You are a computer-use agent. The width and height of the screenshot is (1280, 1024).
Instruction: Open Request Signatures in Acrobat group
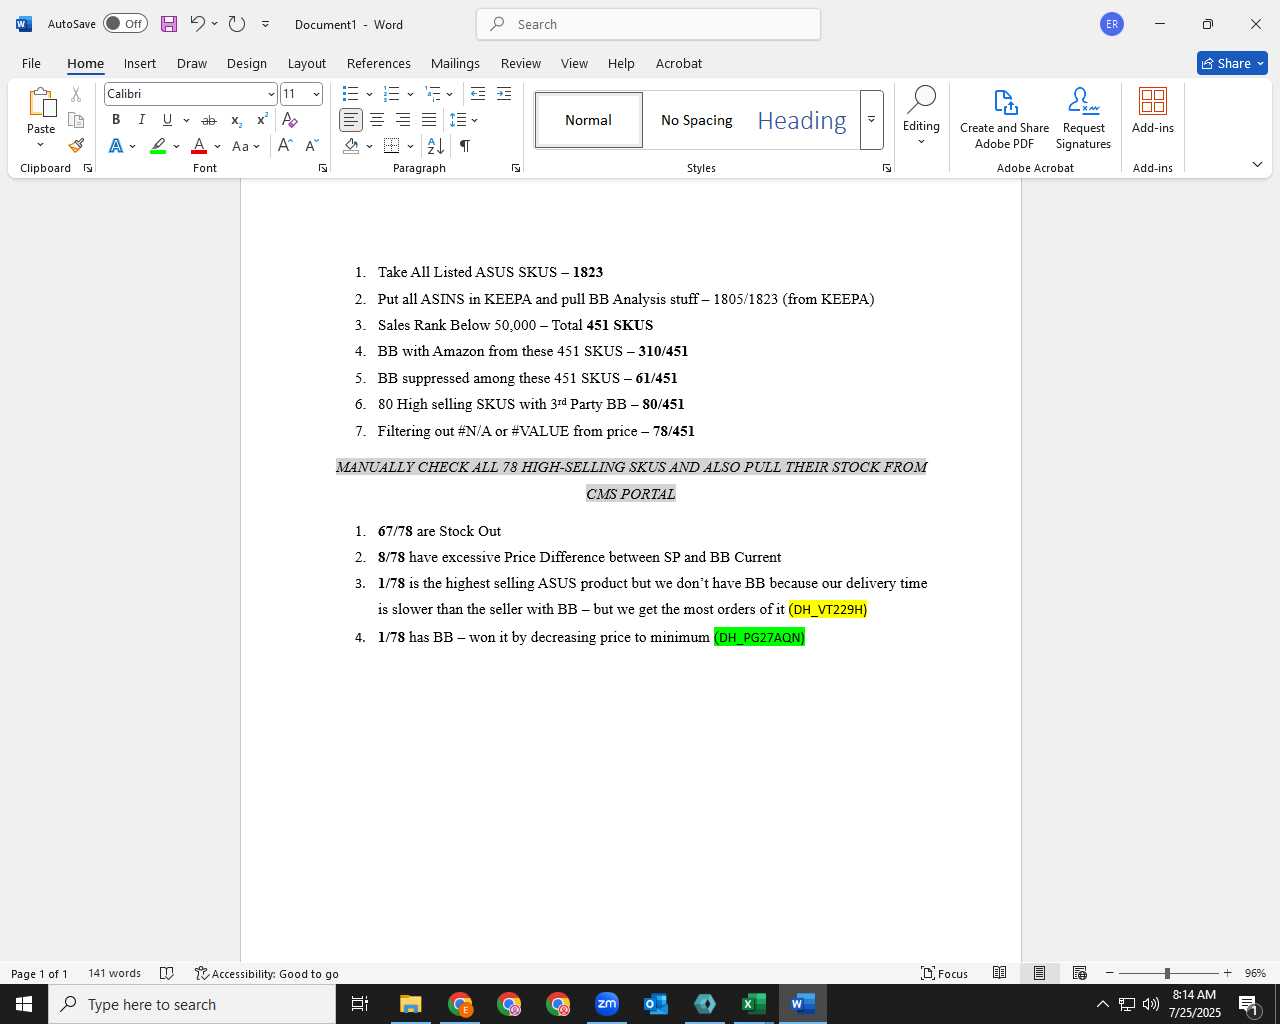pos(1084,119)
